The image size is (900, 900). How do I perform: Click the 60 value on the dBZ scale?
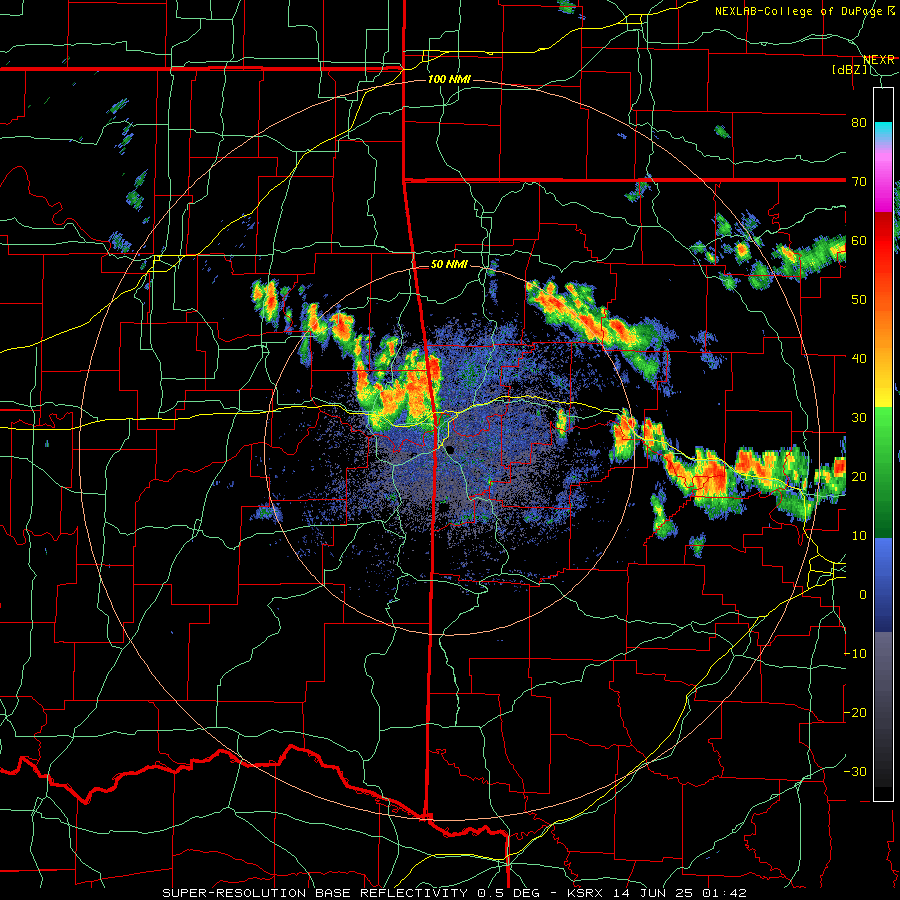pos(859,240)
